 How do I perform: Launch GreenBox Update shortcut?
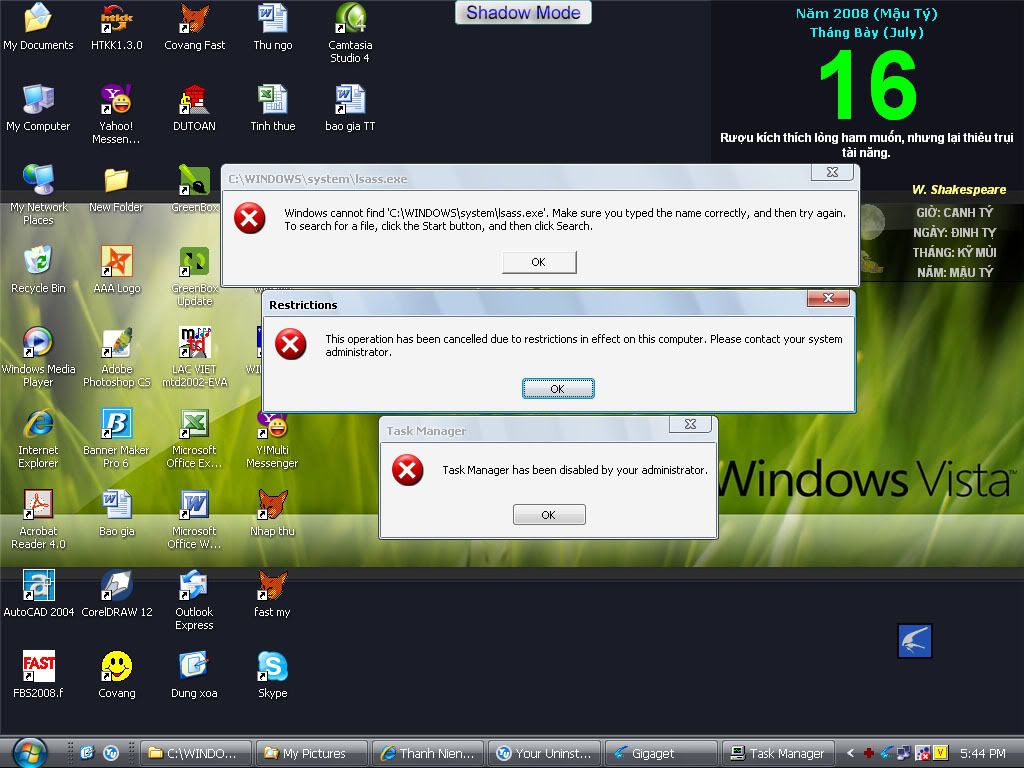pos(194,276)
